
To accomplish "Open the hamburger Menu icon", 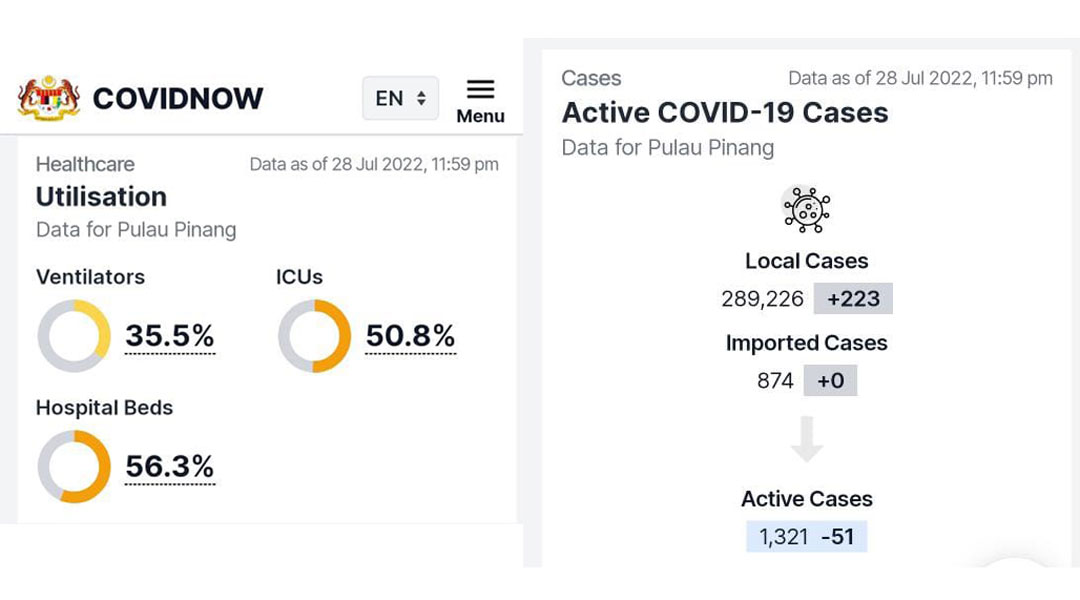I will point(480,90).
